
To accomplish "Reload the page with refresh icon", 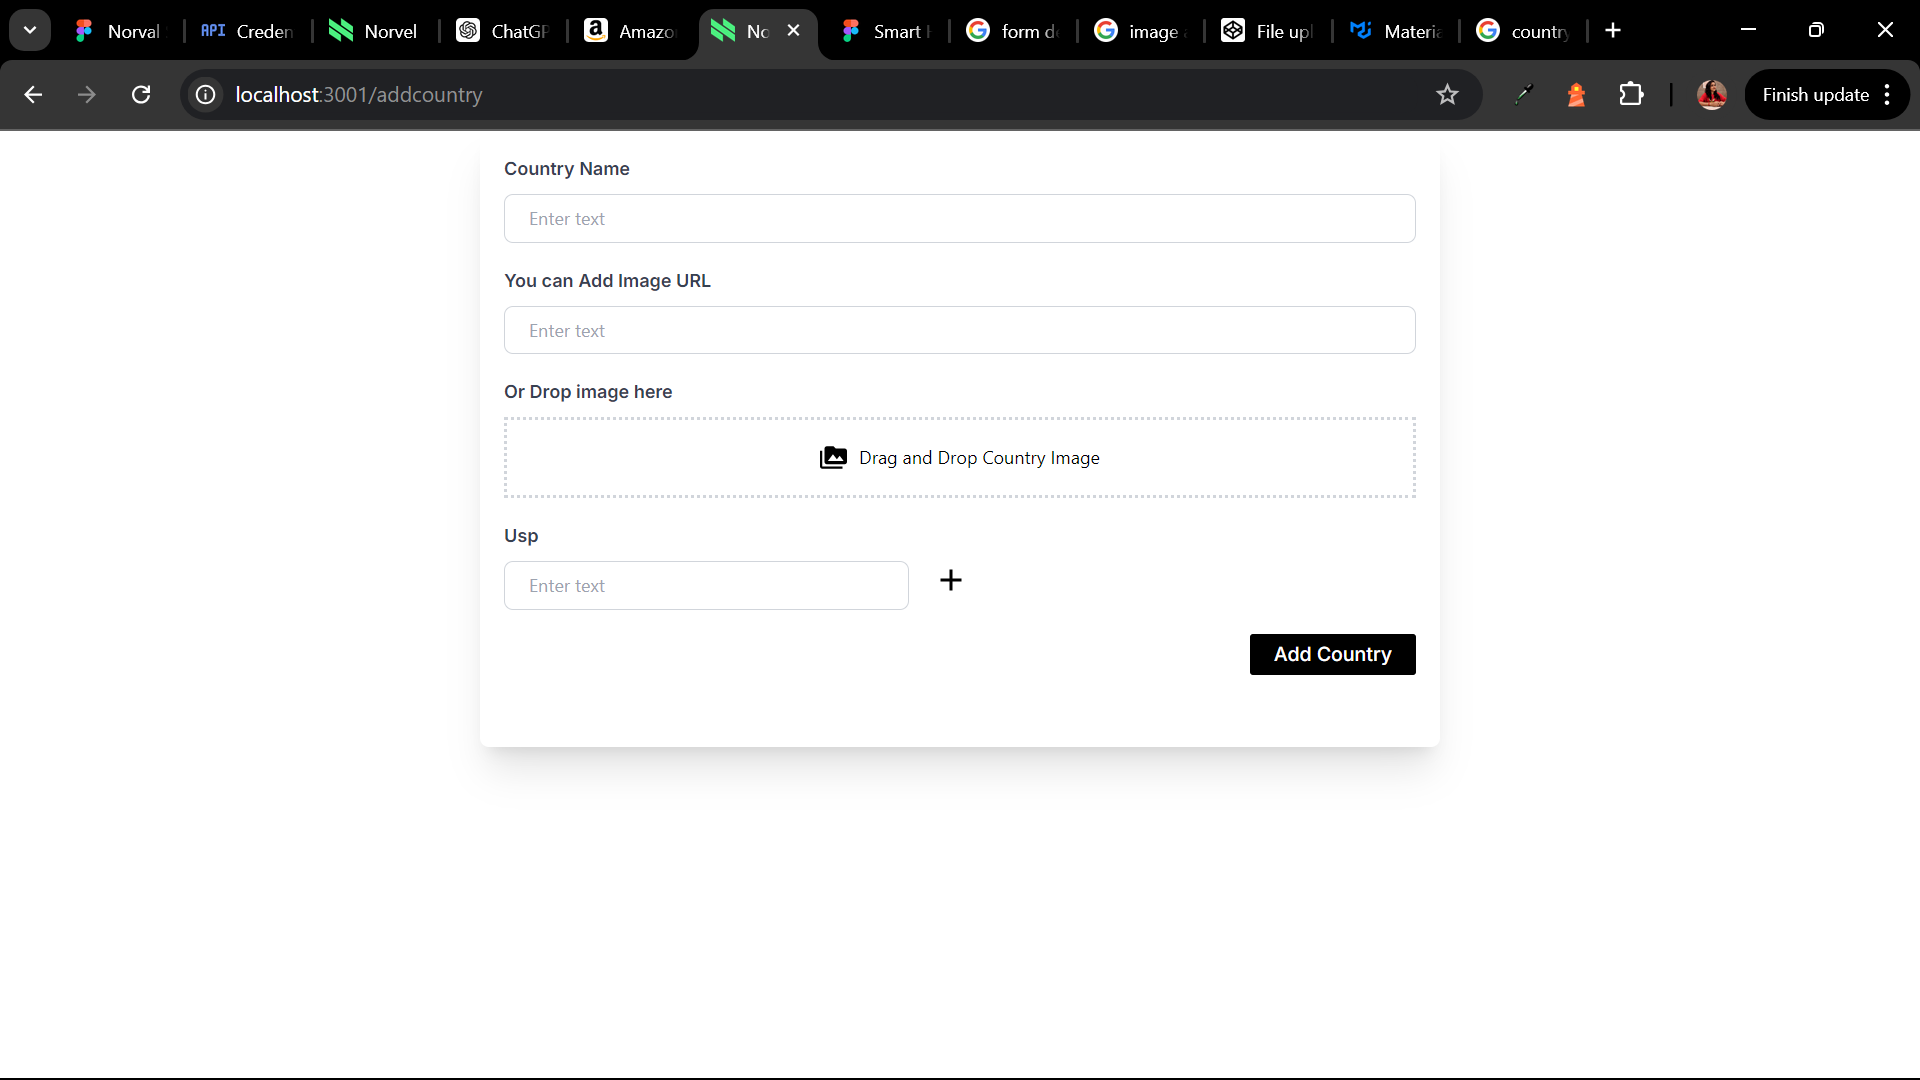I will [x=141, y=94].
